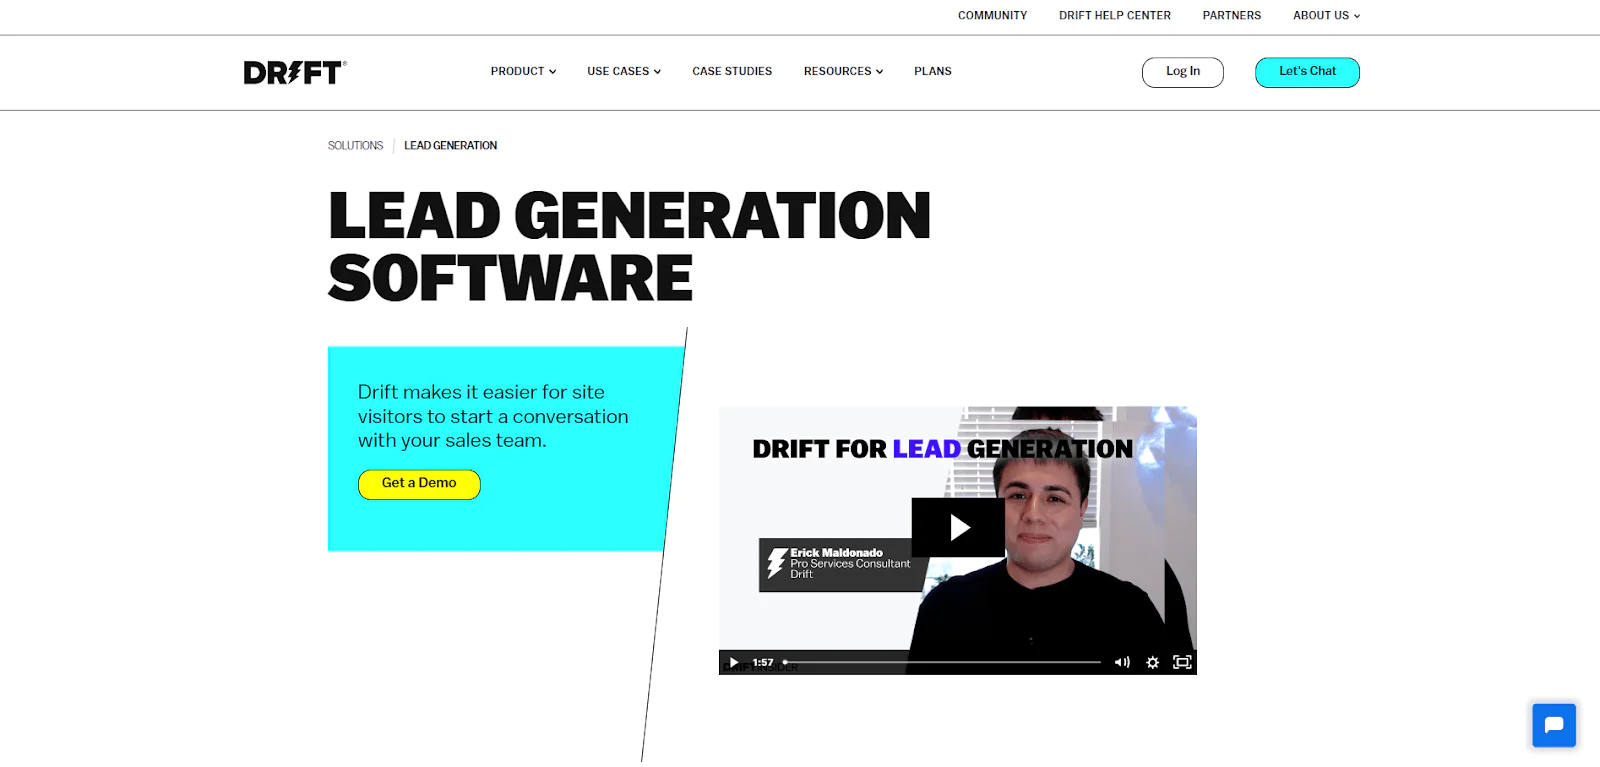1600x767 pixels.
Task: Open Case Studies page
Action: 732,71
